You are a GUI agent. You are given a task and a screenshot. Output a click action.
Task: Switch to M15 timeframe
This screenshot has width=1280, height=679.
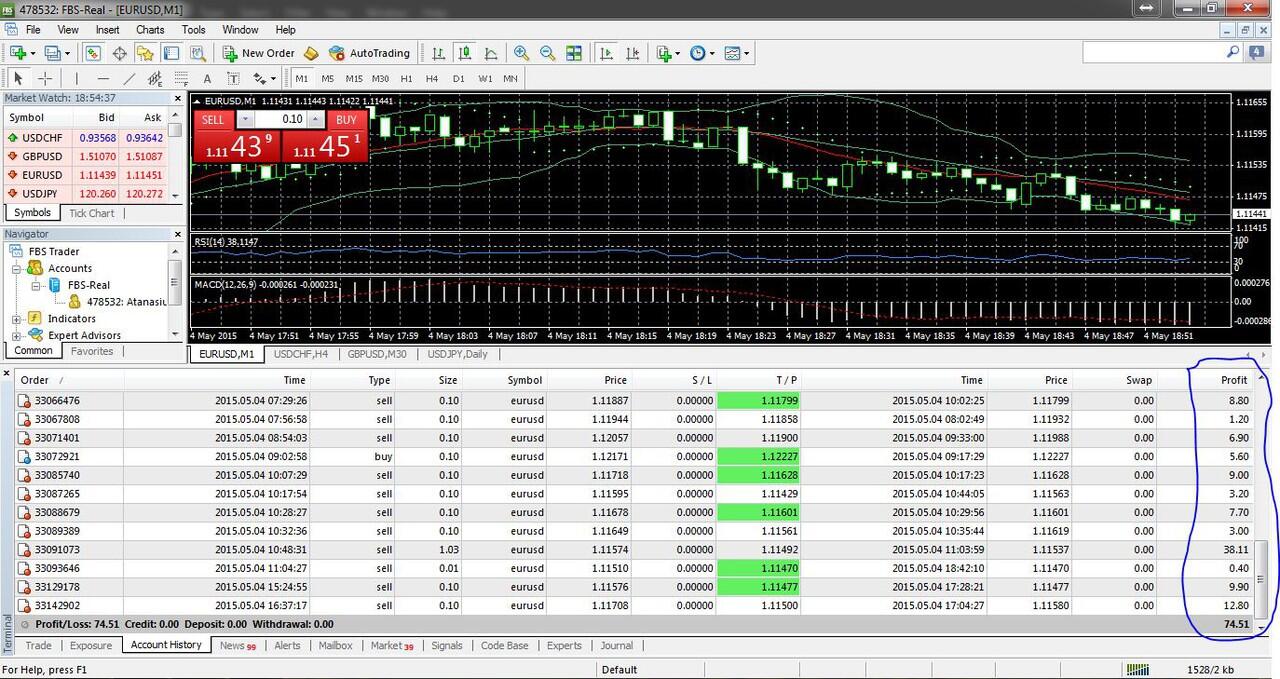pyautogui.click(x=354, y=78)
